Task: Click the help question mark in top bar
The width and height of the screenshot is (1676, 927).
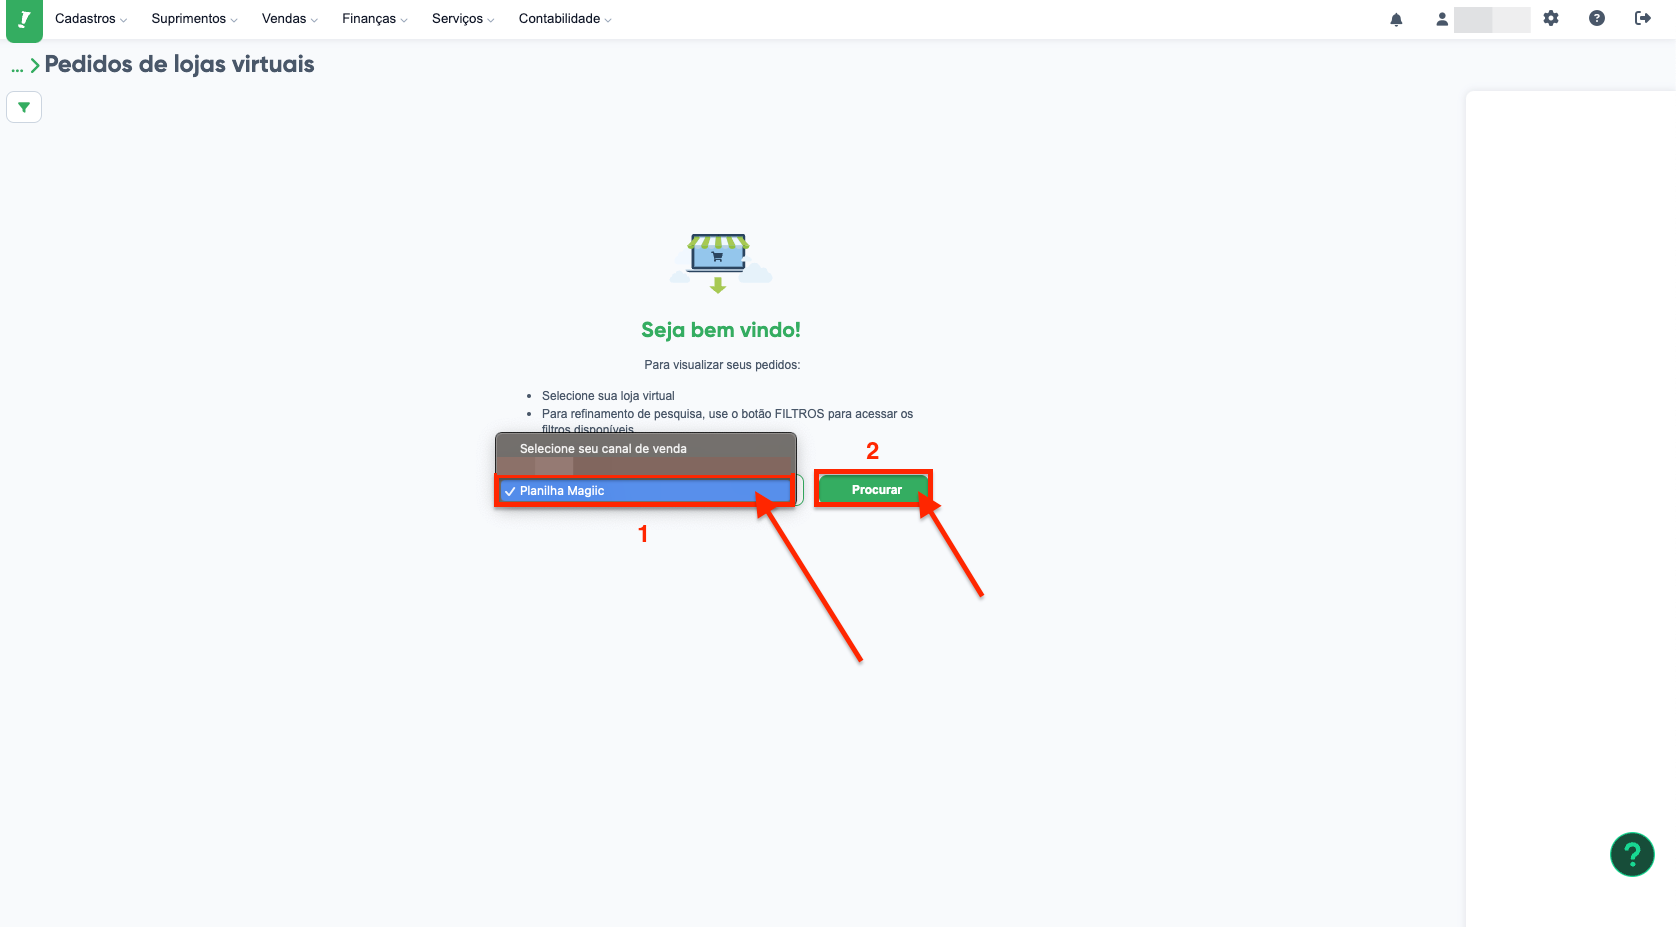Action: (1597, 18)
